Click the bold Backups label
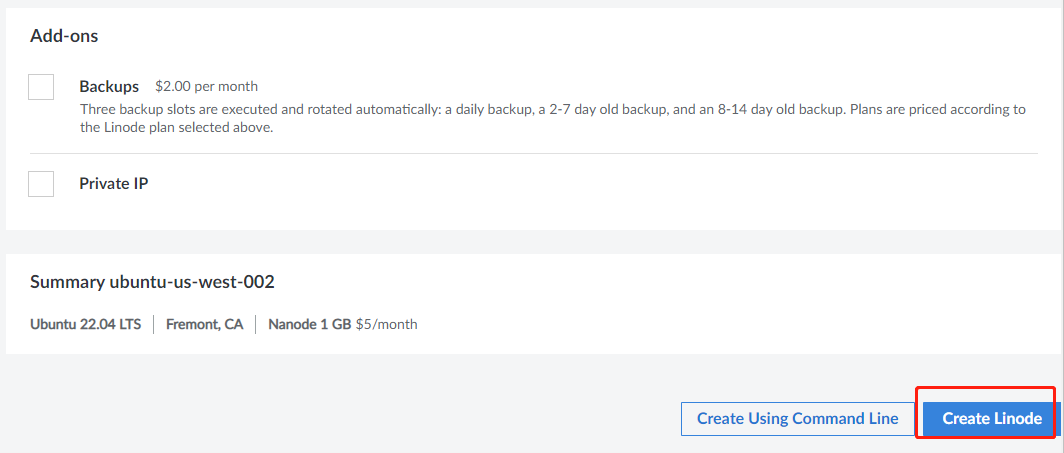This screenshot has height=453, width=1064. click(109, 86)
